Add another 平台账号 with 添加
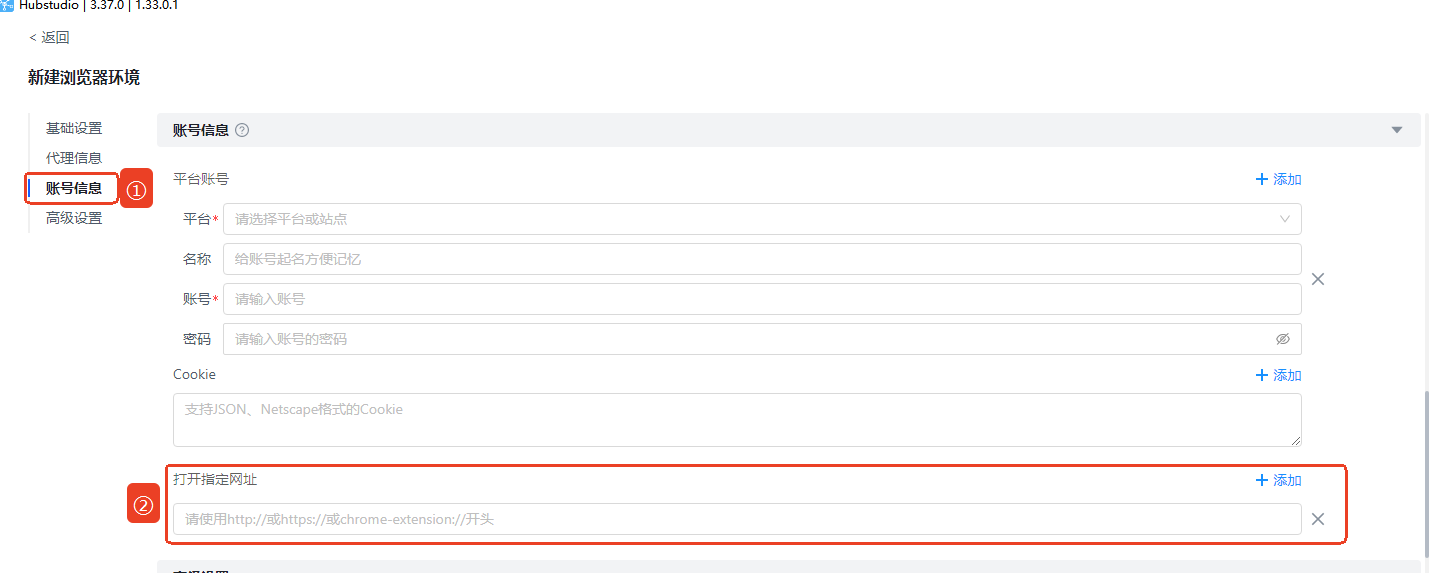The height and width of the screenshot is (573, 1431). (1278, 179)
